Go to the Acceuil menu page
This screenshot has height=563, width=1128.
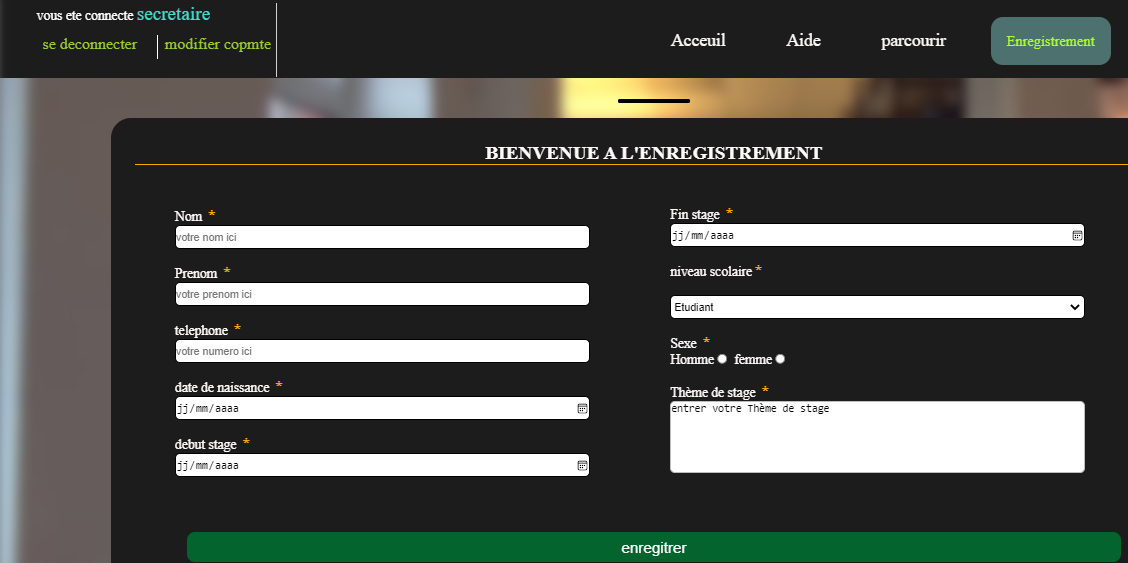click(x=698, y=41)
